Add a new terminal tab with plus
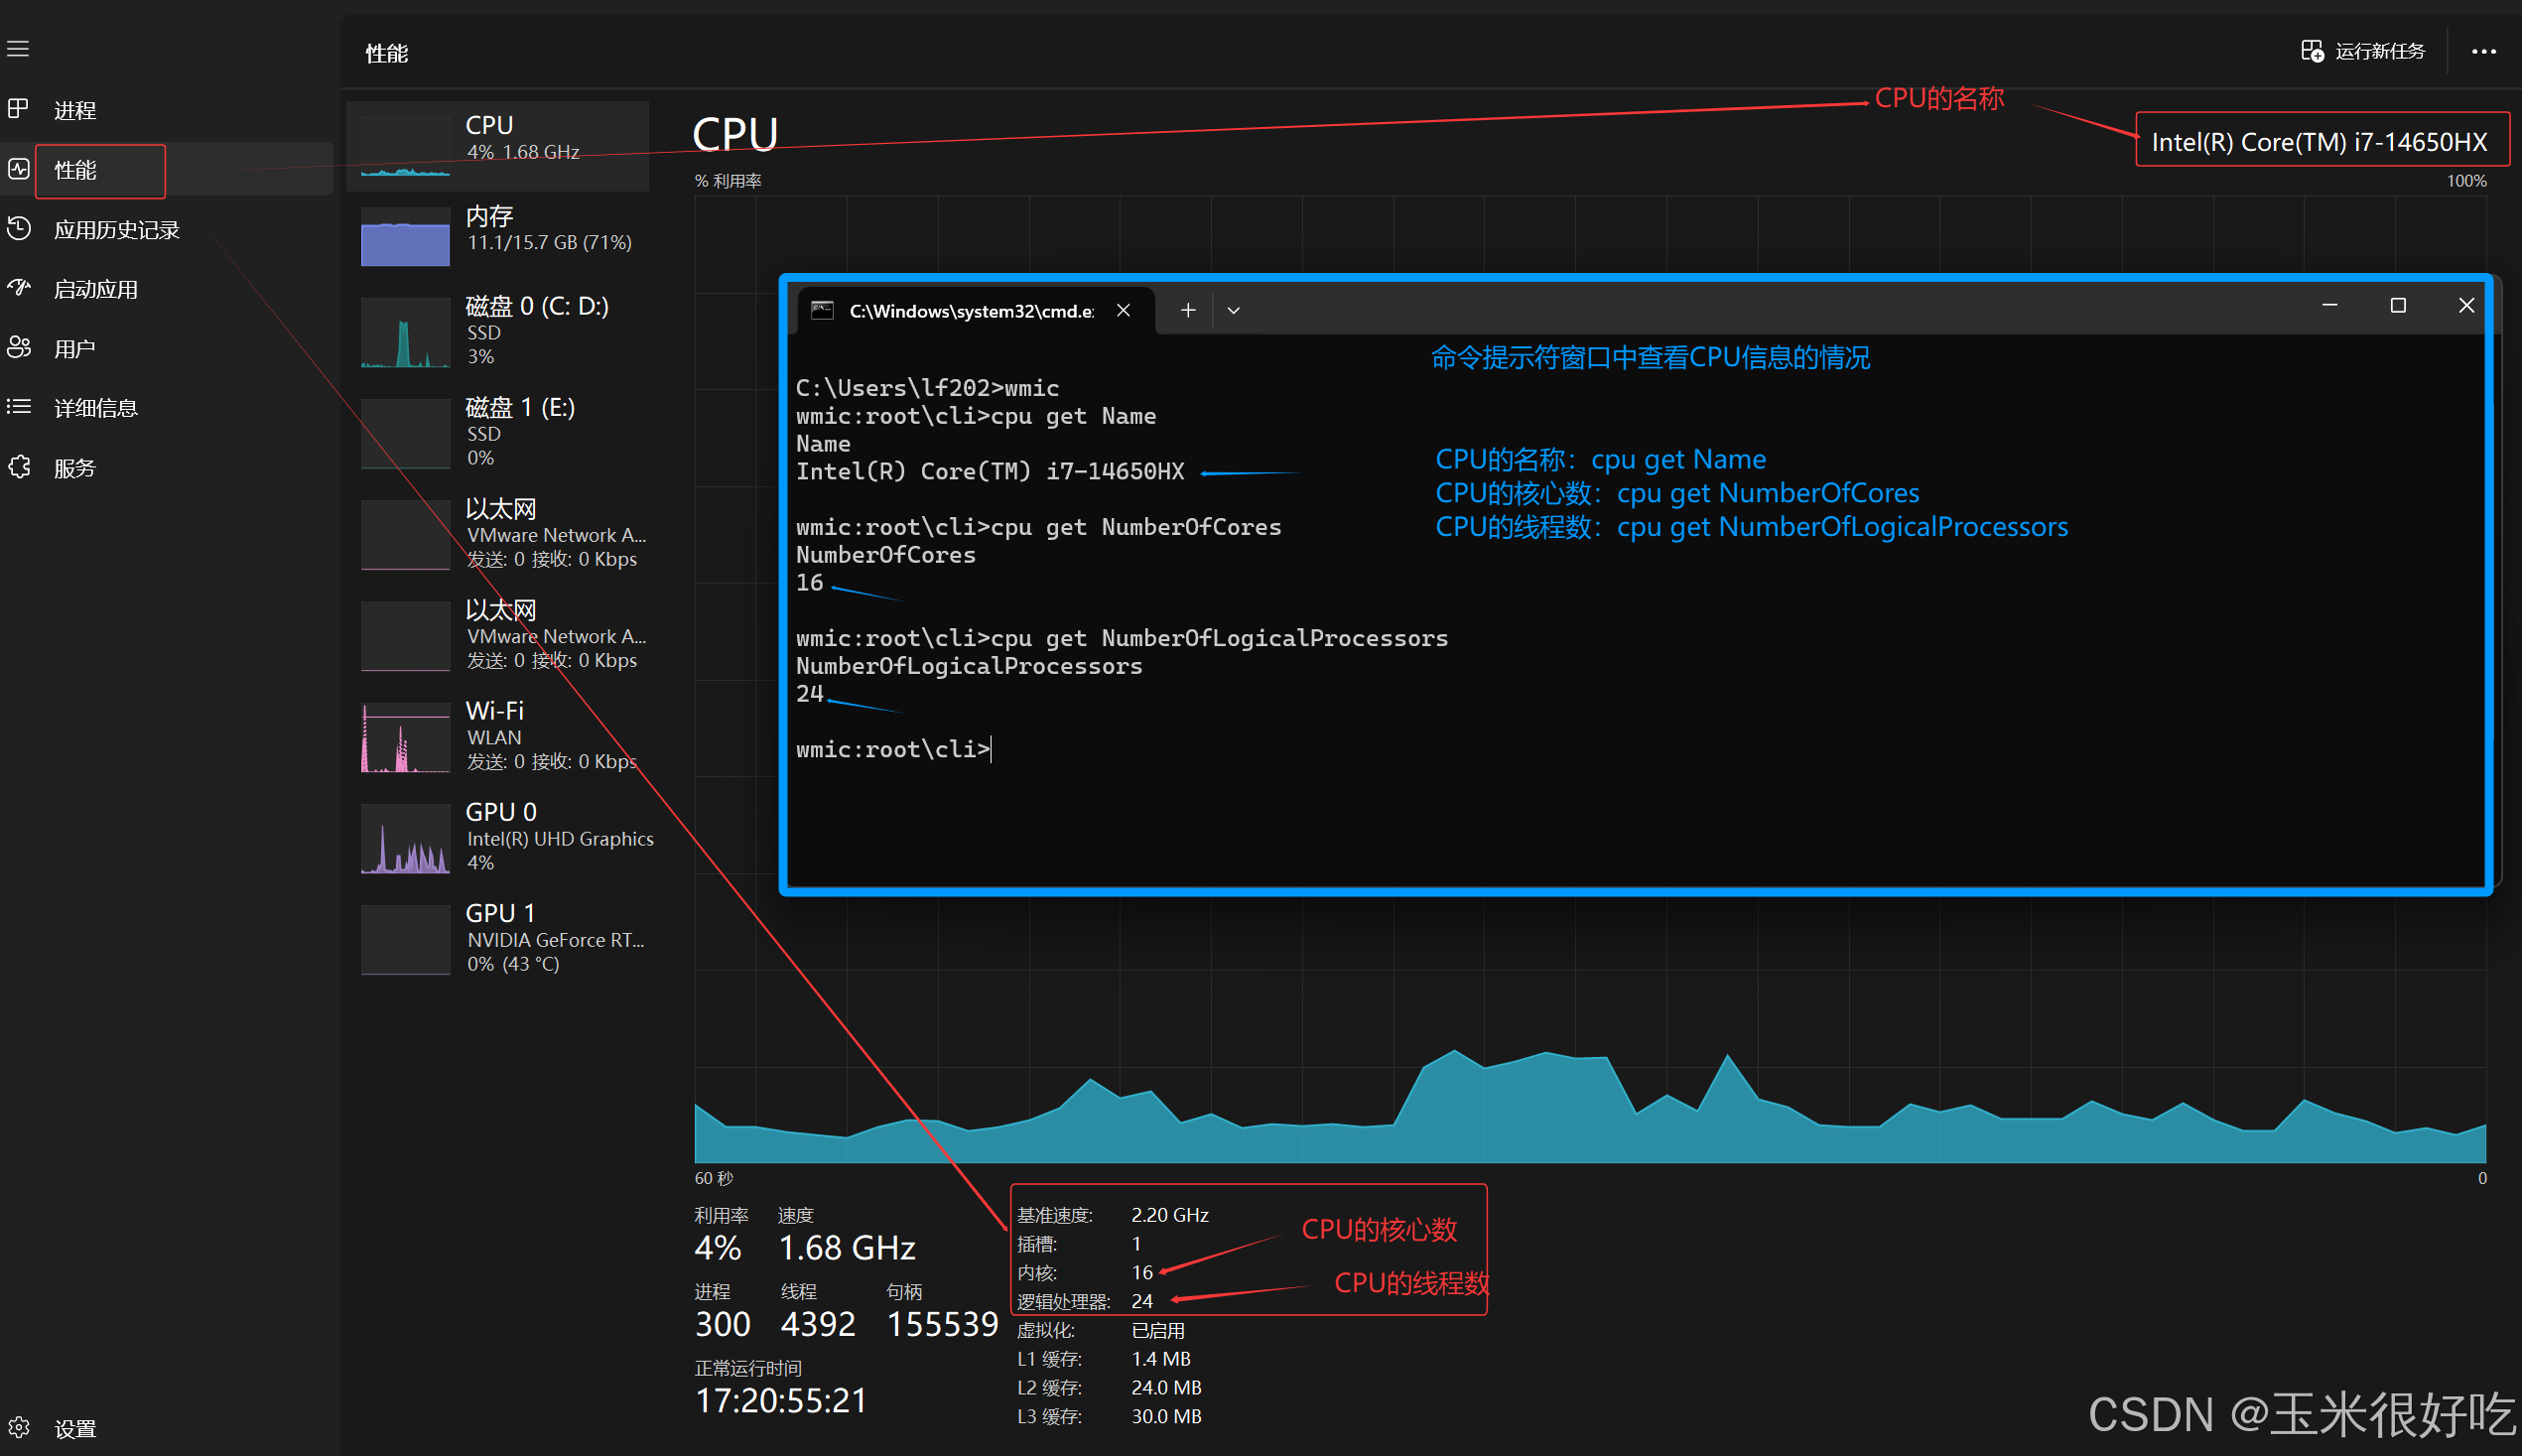This screenshot has width=2522, height=1456. (1187, 311)
